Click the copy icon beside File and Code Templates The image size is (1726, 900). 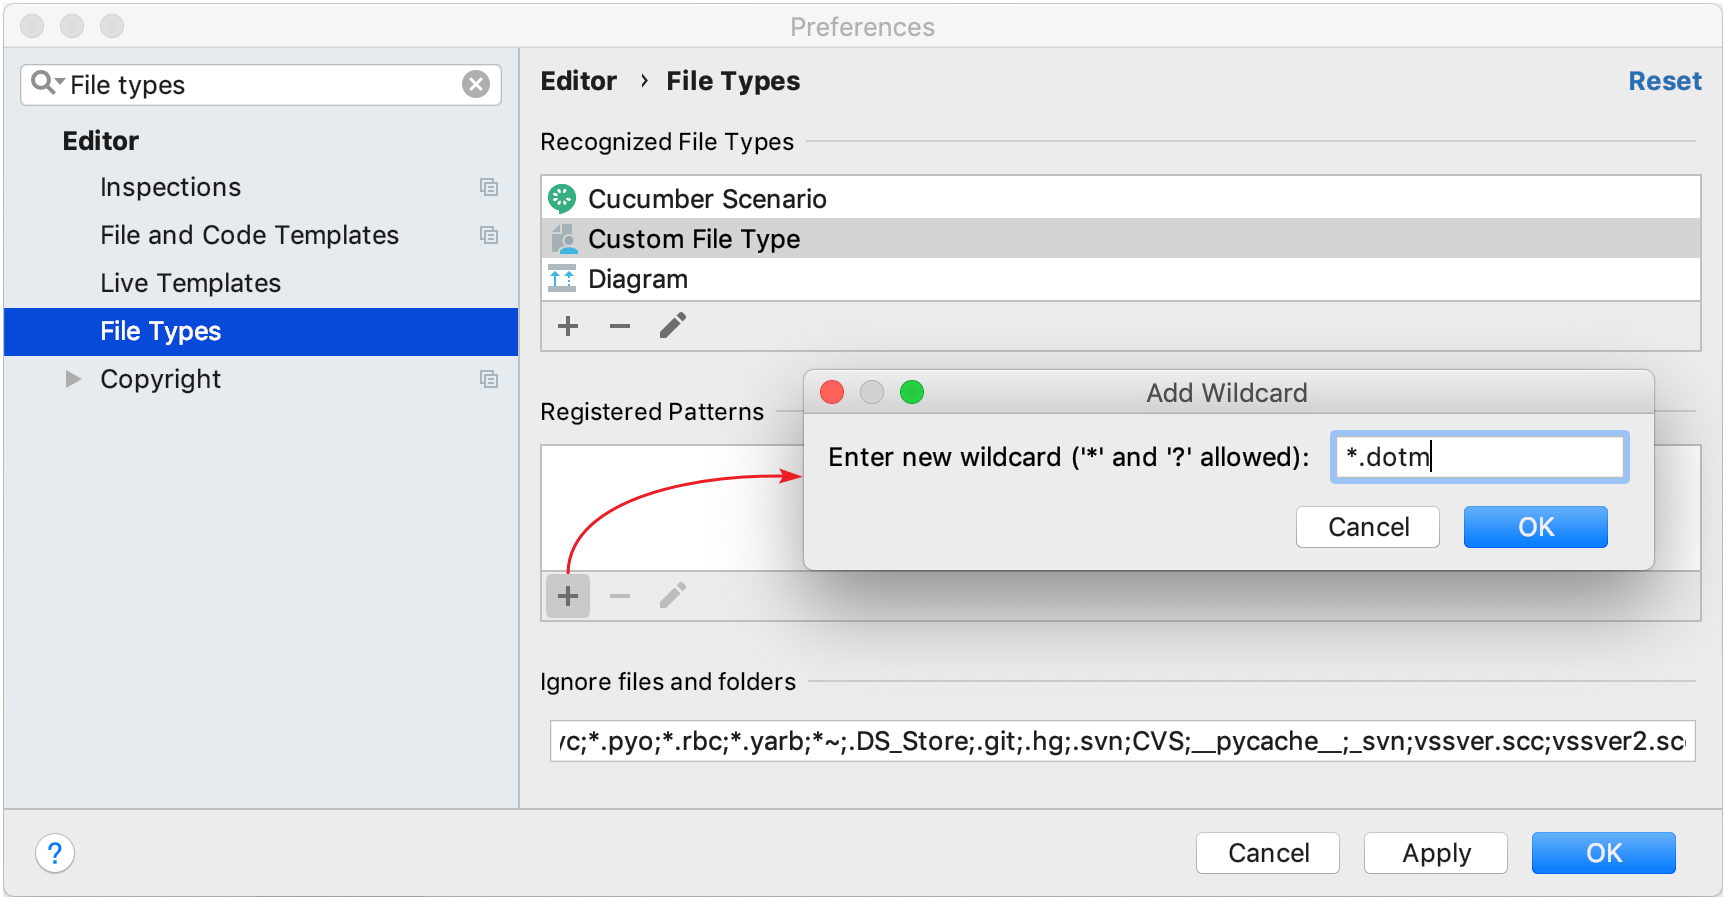[489, 235]
